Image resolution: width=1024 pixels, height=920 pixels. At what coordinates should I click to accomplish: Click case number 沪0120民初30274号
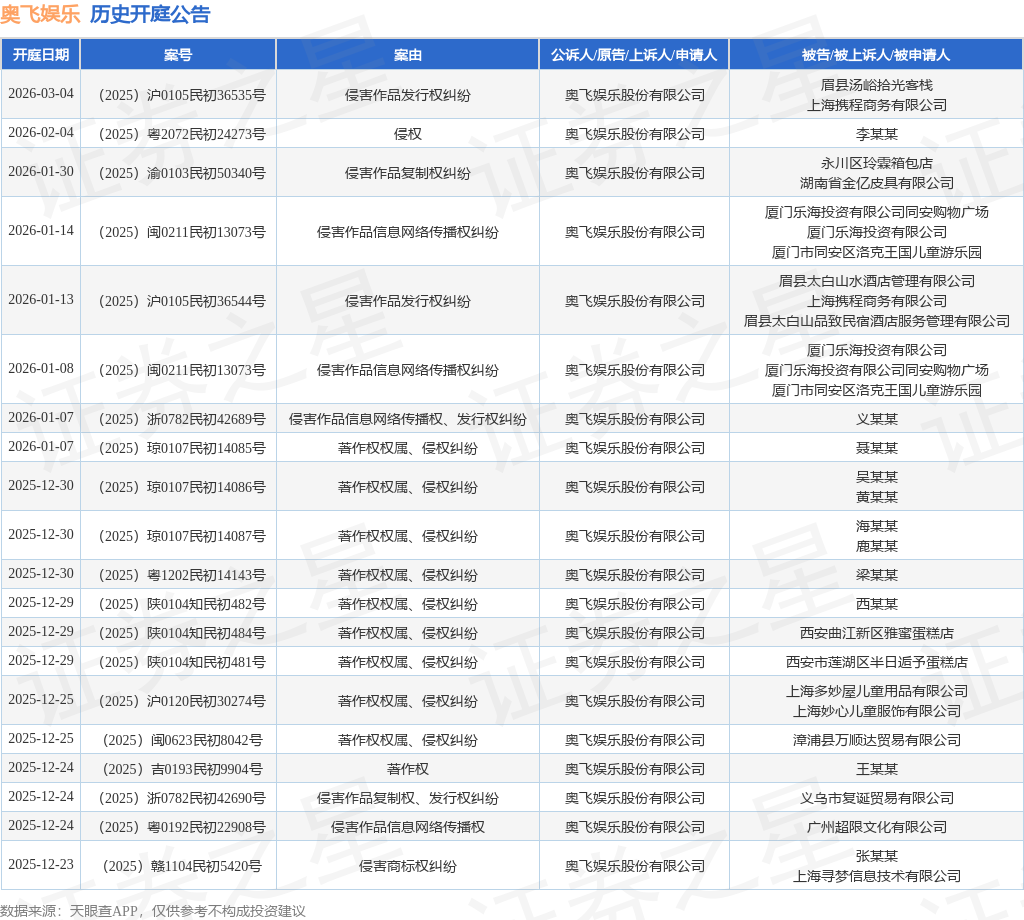182,702
